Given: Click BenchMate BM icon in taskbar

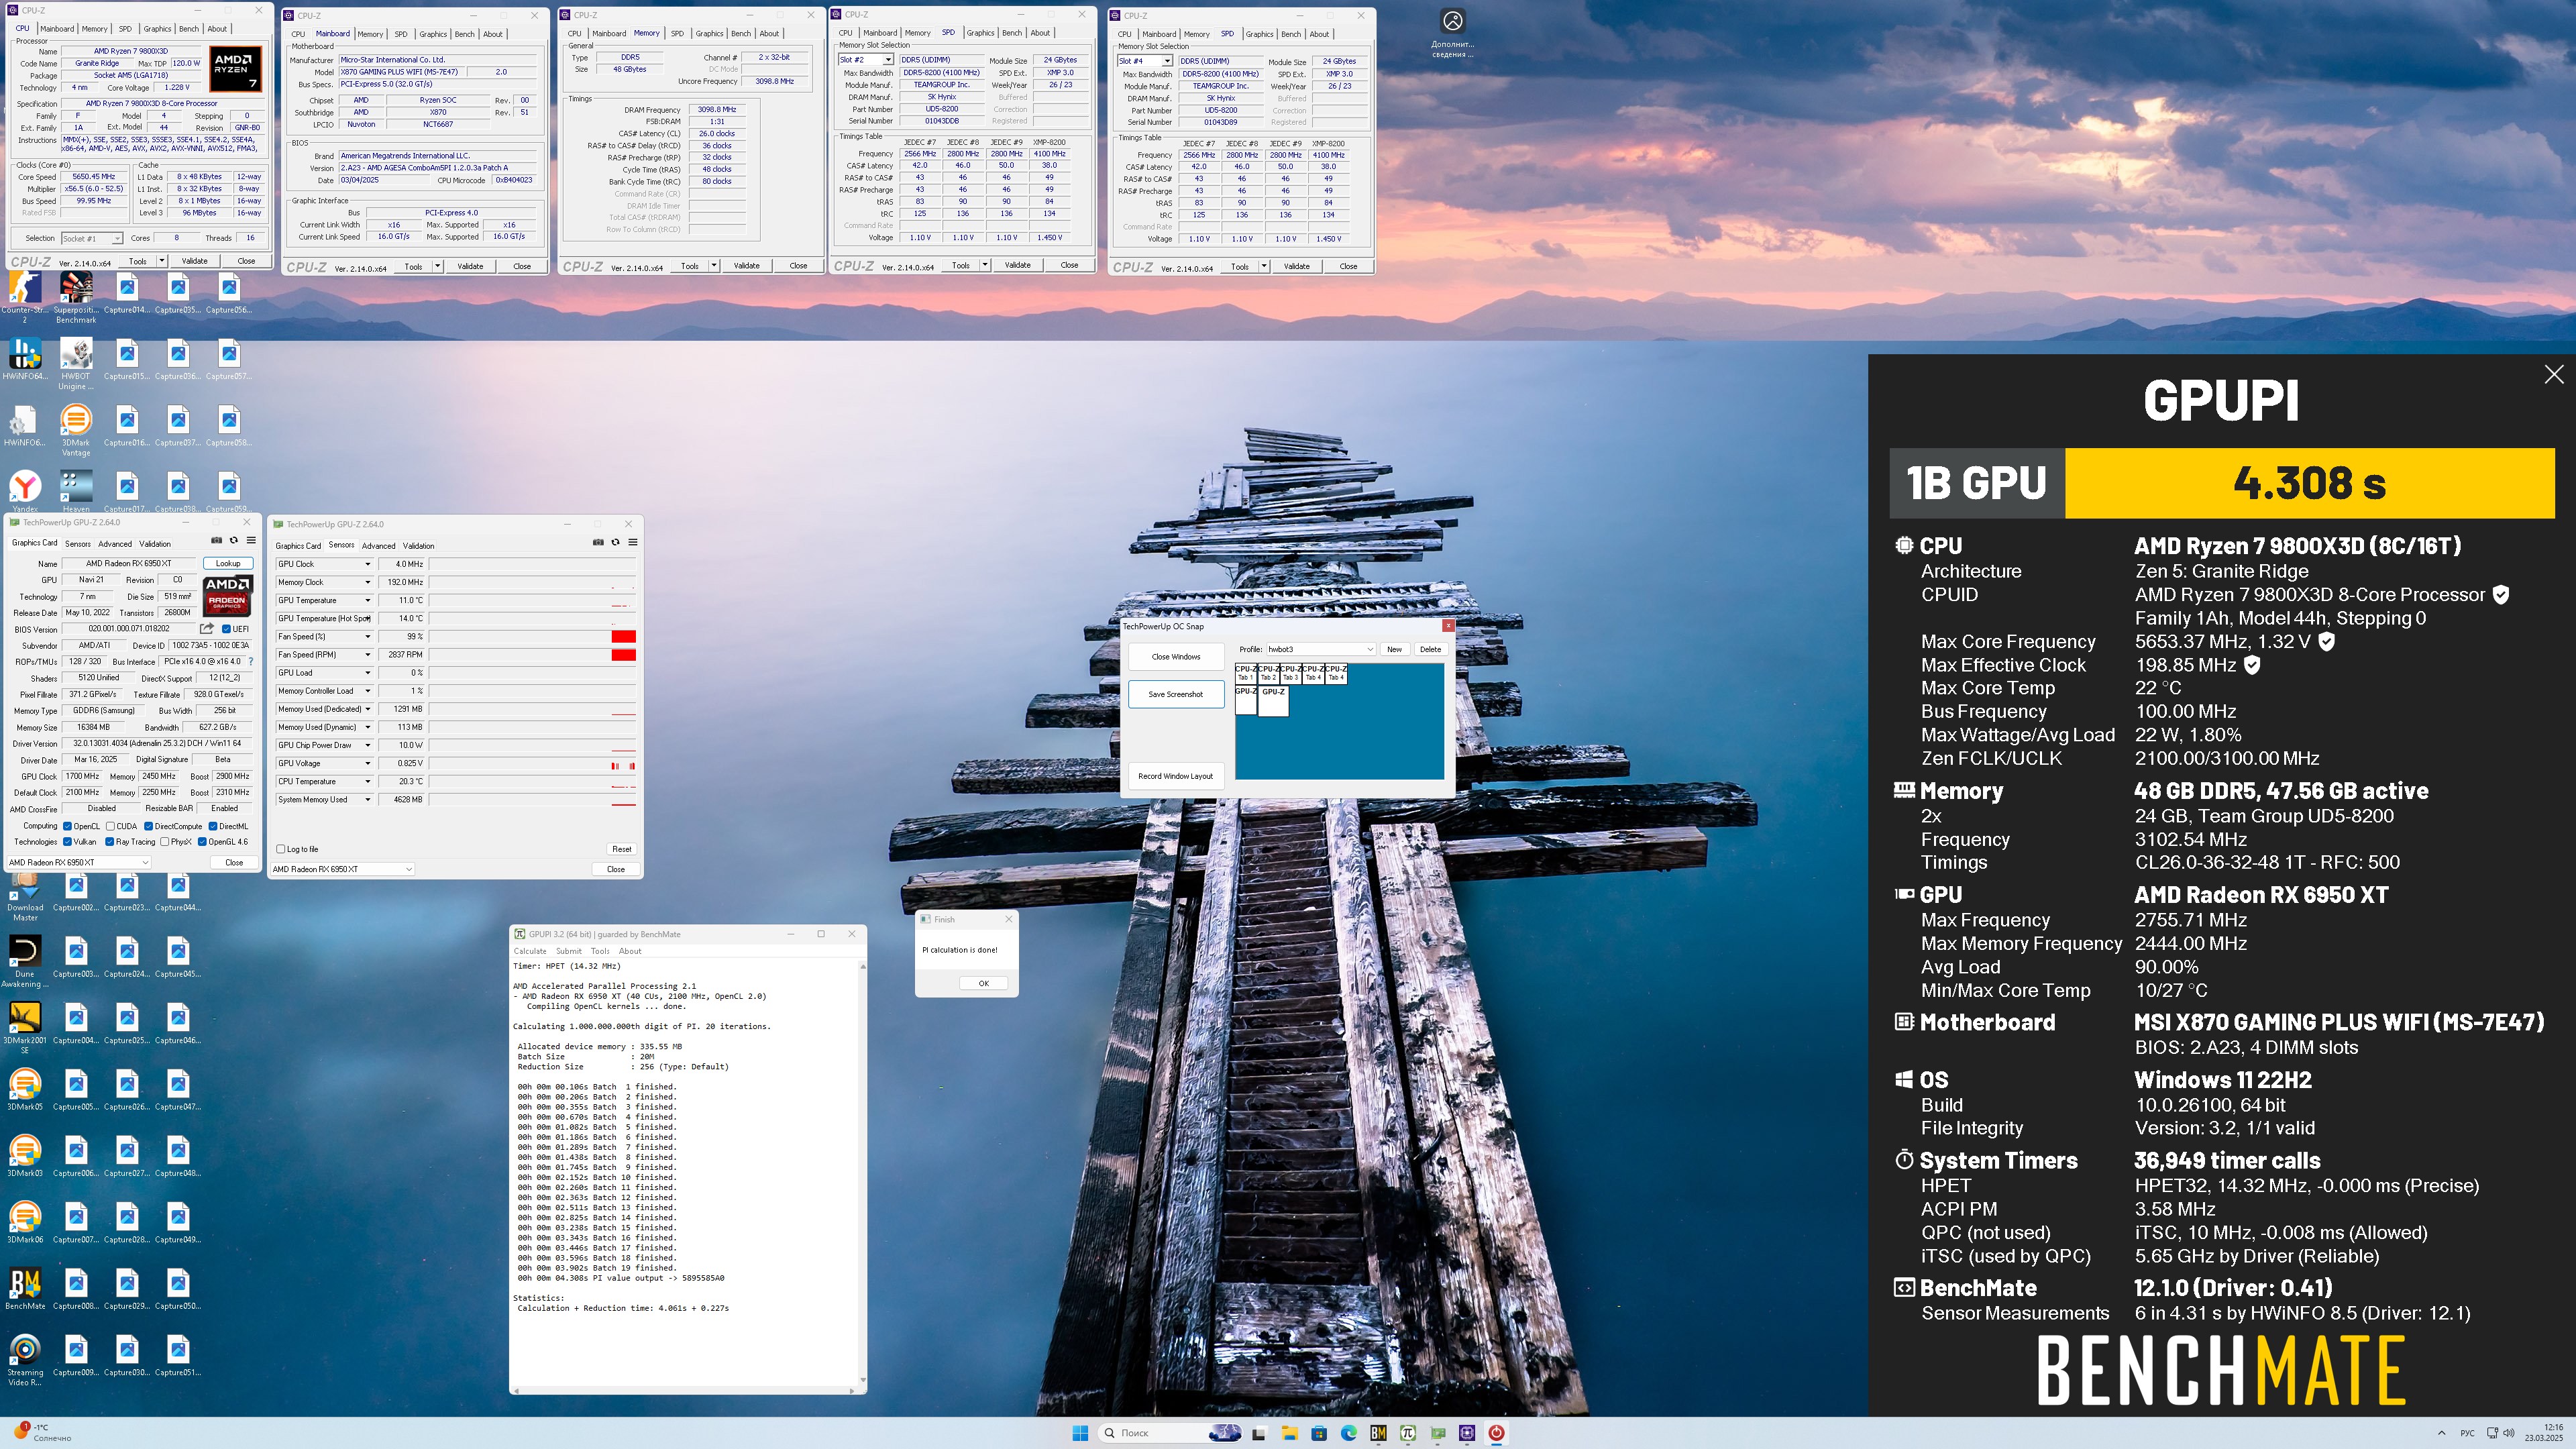Looking at the screenshot, I should pos(1378,1433).
